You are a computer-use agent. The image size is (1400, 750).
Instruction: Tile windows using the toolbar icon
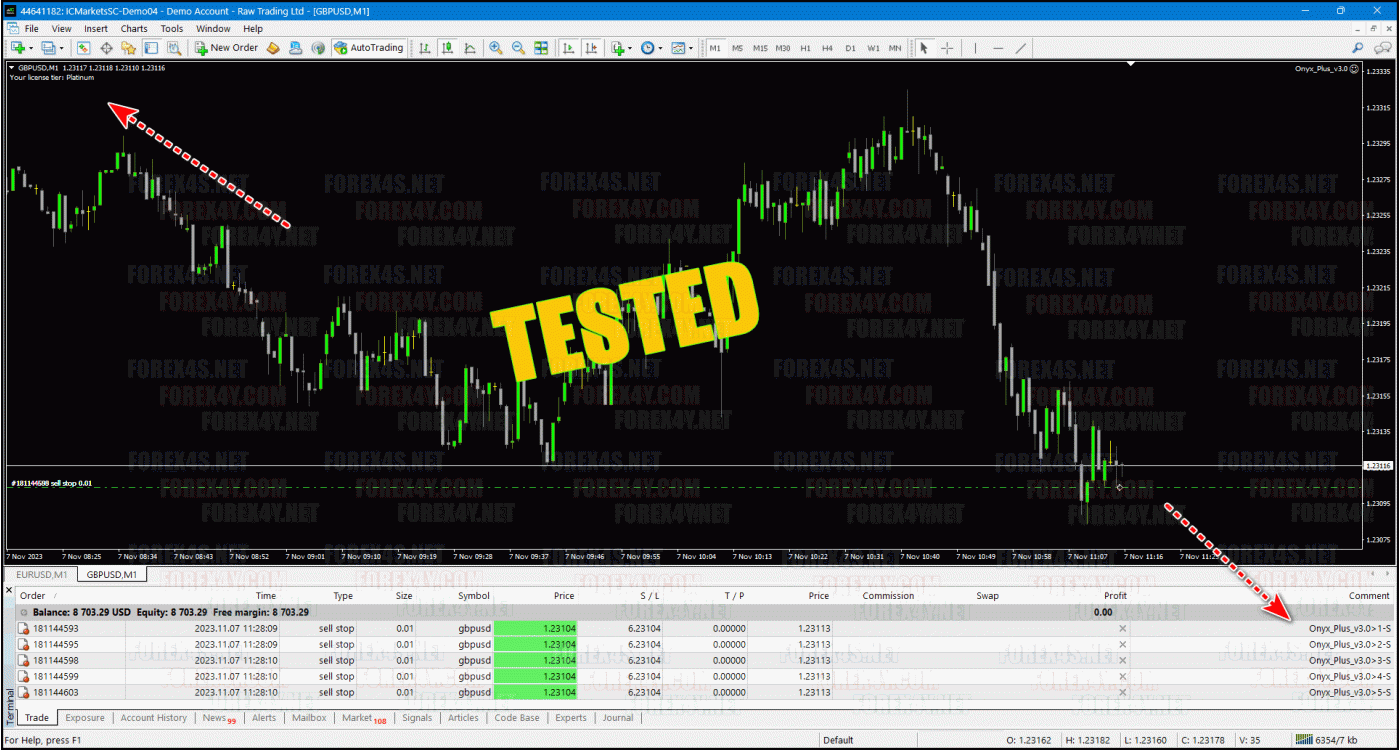pos(541,48)
